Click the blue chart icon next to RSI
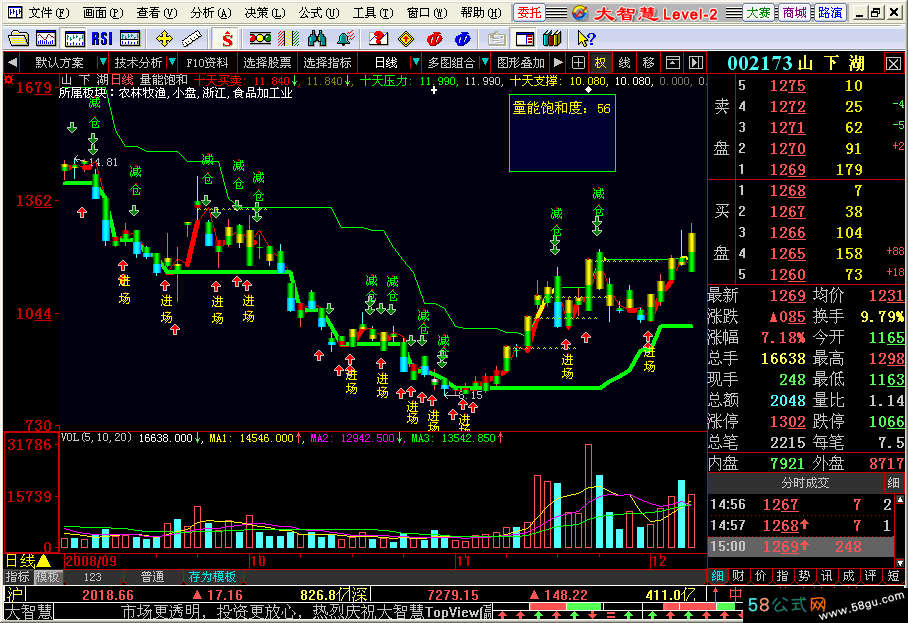This screenshot has width=908, height=623. point(130,39)
